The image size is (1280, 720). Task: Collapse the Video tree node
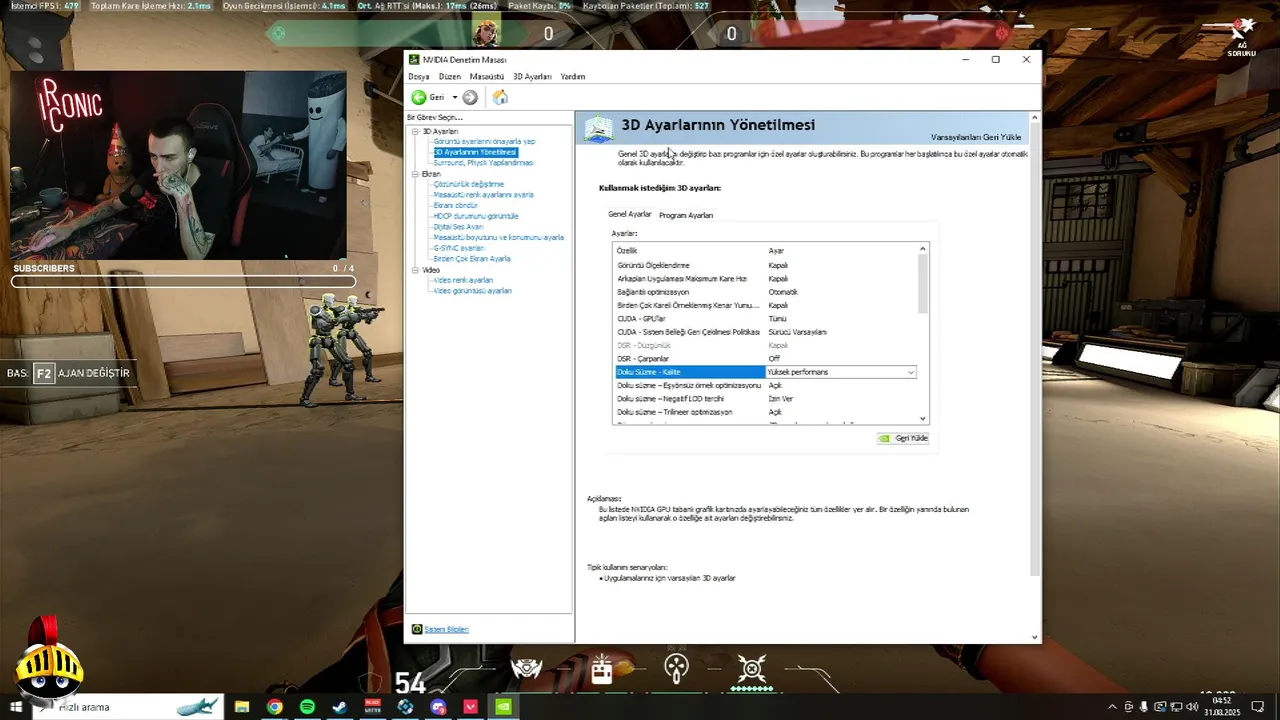(415, 270)
